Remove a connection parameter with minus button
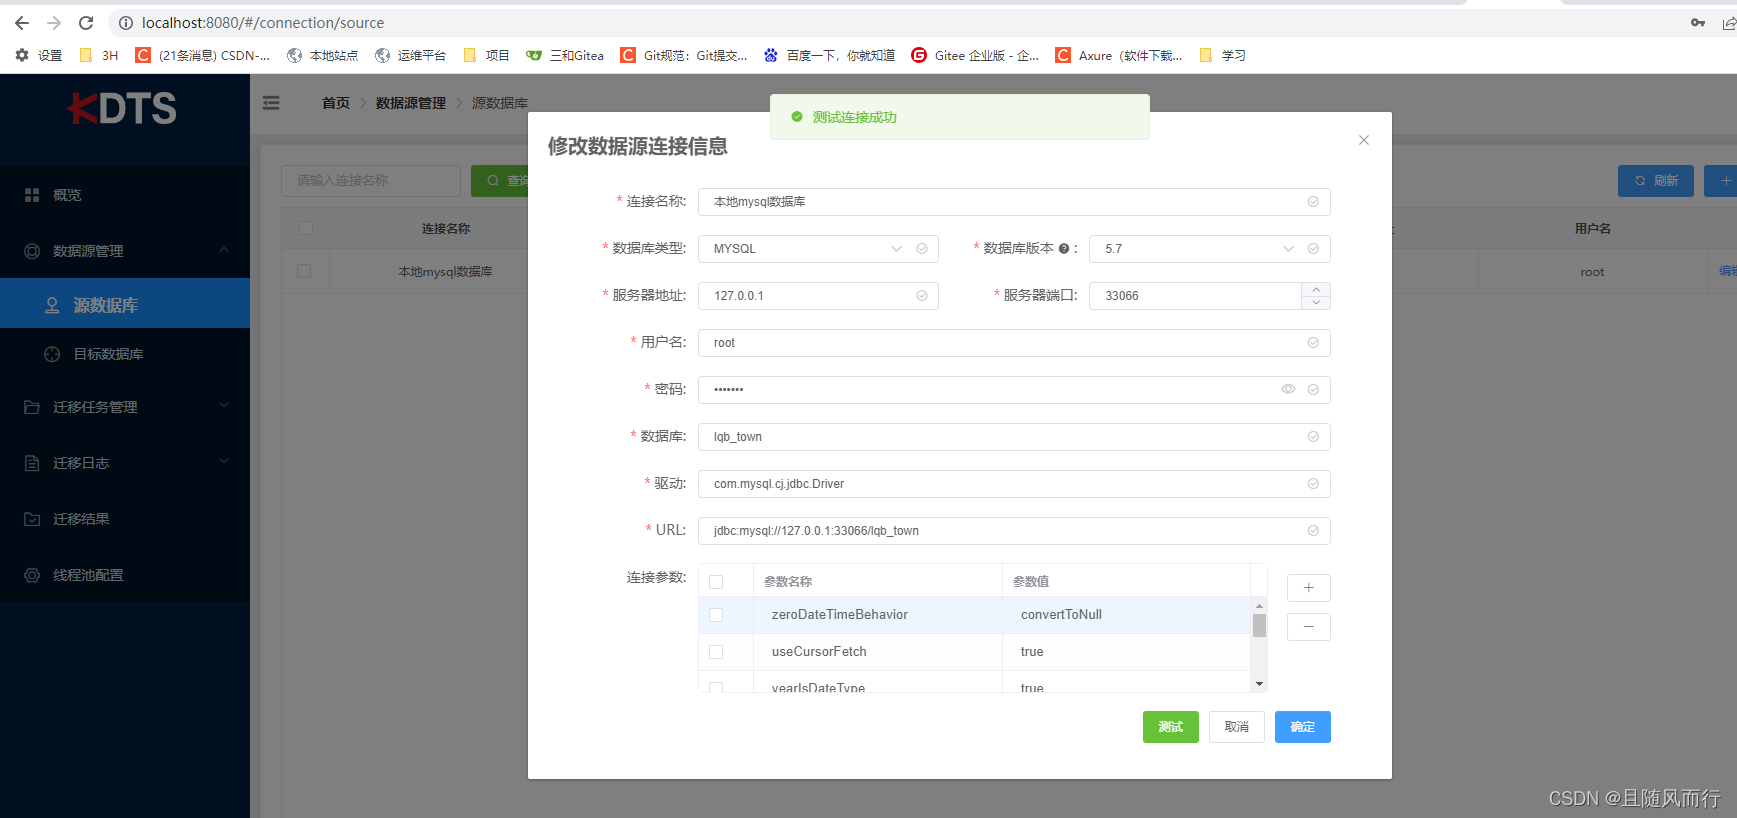1737x818 pixels. (1308, 627)
